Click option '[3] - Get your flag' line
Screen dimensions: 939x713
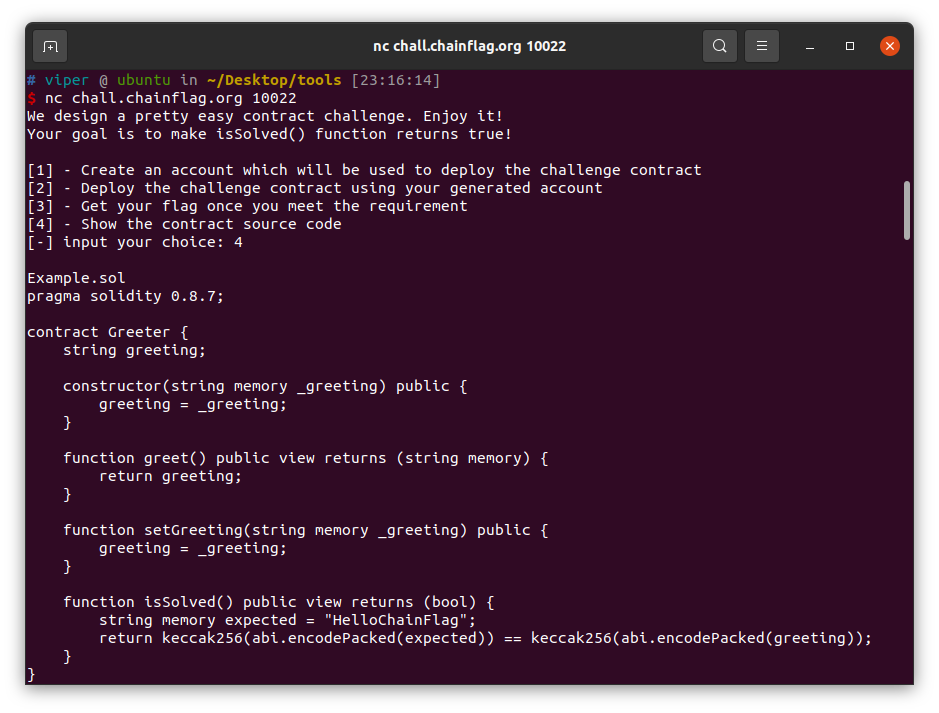pyautogui.click(x=247, y=206)
